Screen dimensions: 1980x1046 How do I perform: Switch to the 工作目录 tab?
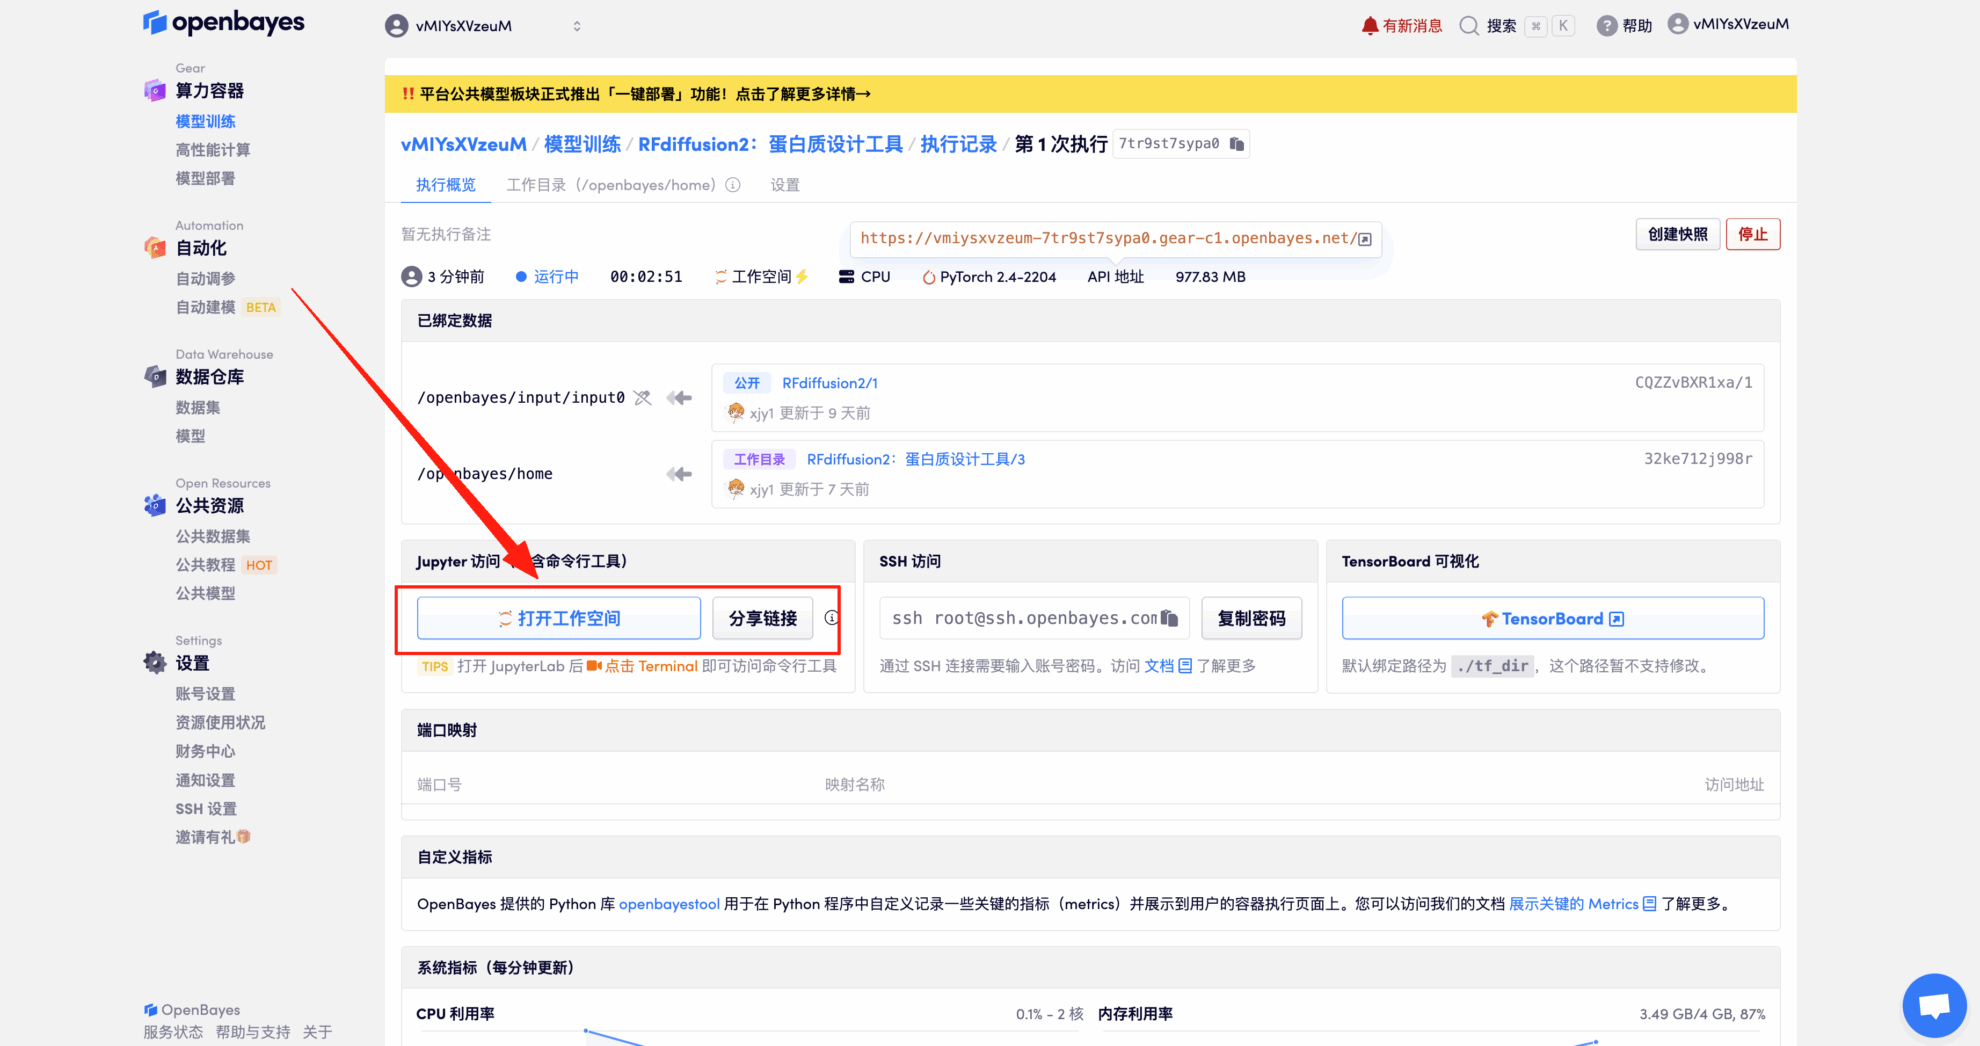click(x=611, y=185)
